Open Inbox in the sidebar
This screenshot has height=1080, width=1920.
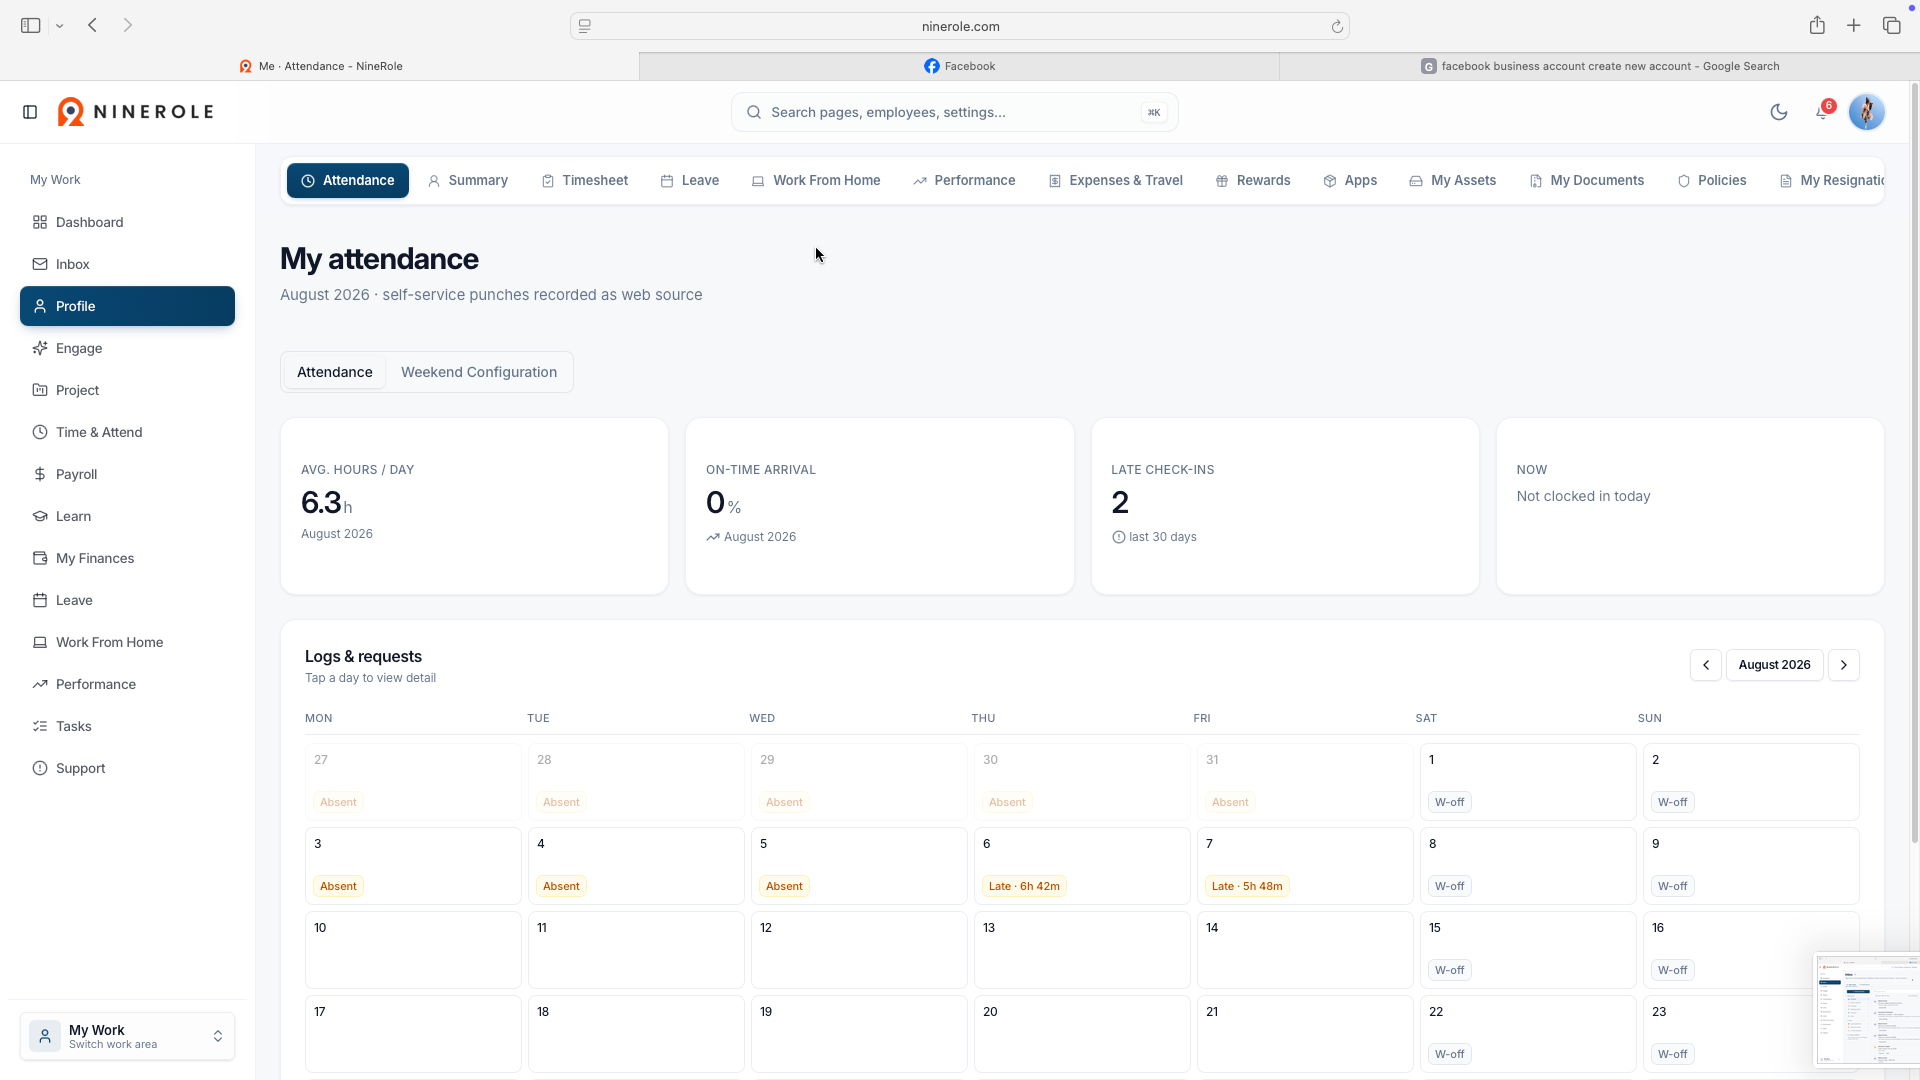(127, 264)
